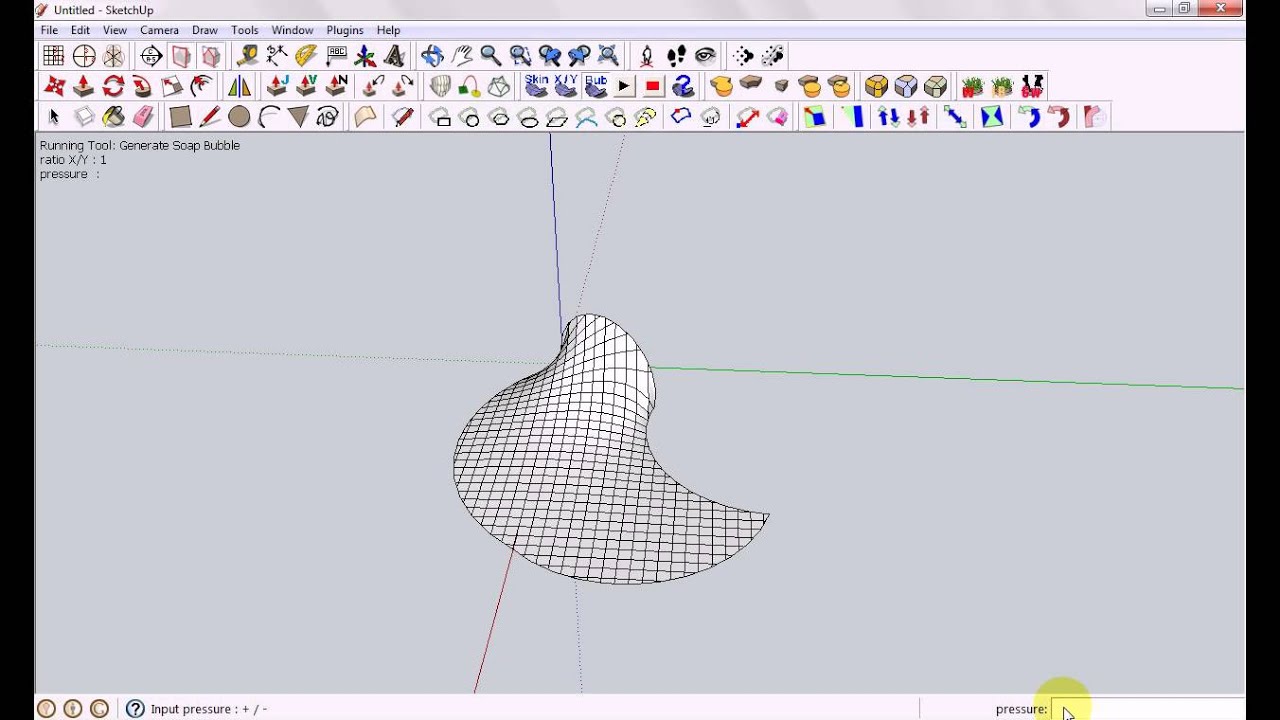1280x720 pixels.
Task: Select the Follow Me tool
Action: [x=142, y=86]
